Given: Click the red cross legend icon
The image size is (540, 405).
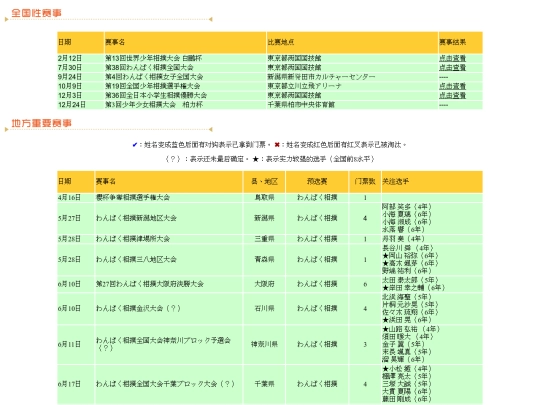Looking at the screenshot, I should coord(277,145).
